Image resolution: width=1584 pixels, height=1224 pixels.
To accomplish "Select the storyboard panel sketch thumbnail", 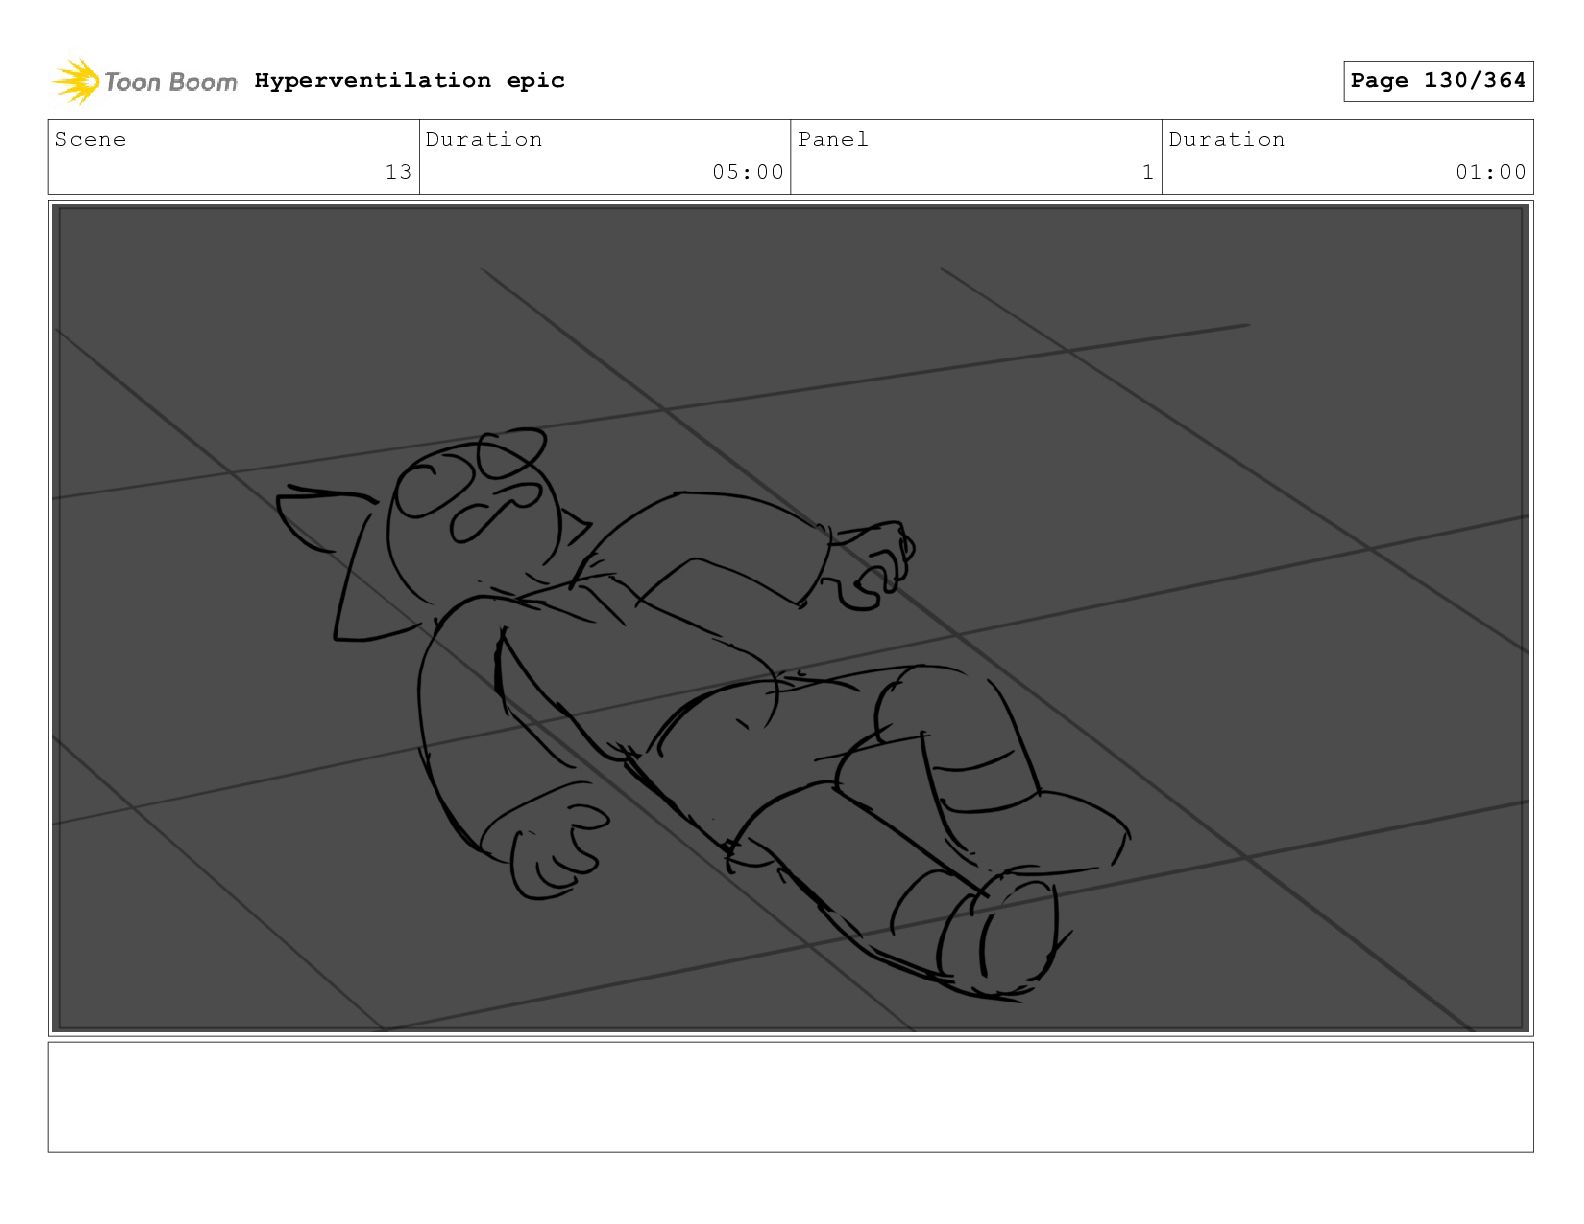I will pos(790,618).
